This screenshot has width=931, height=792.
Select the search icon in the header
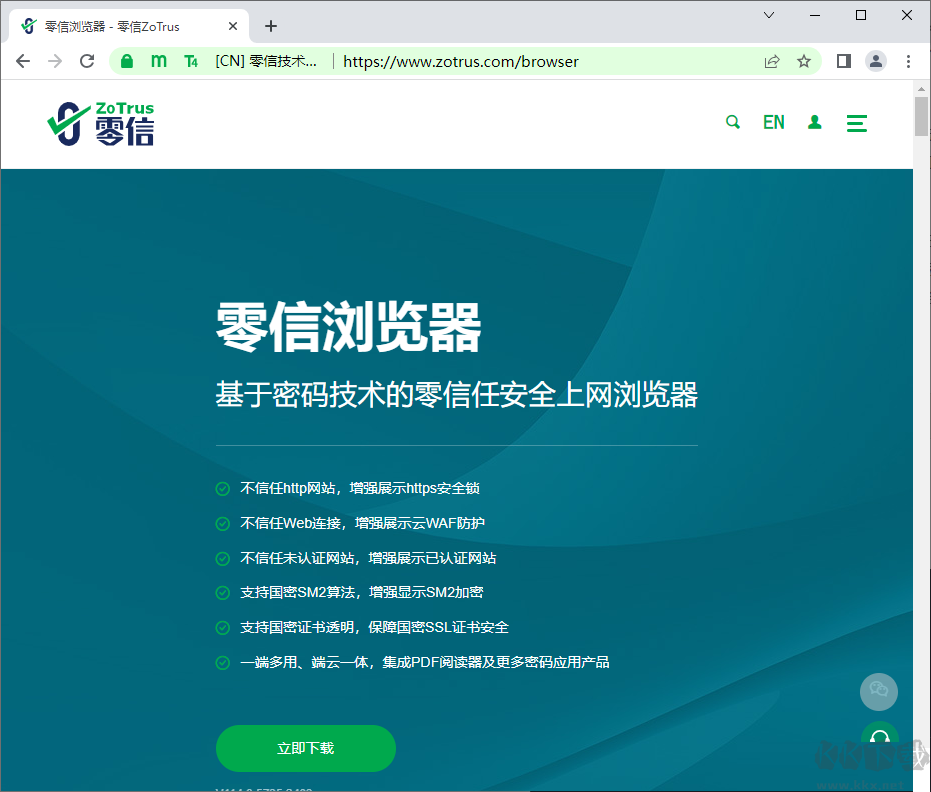coord(733,122)
